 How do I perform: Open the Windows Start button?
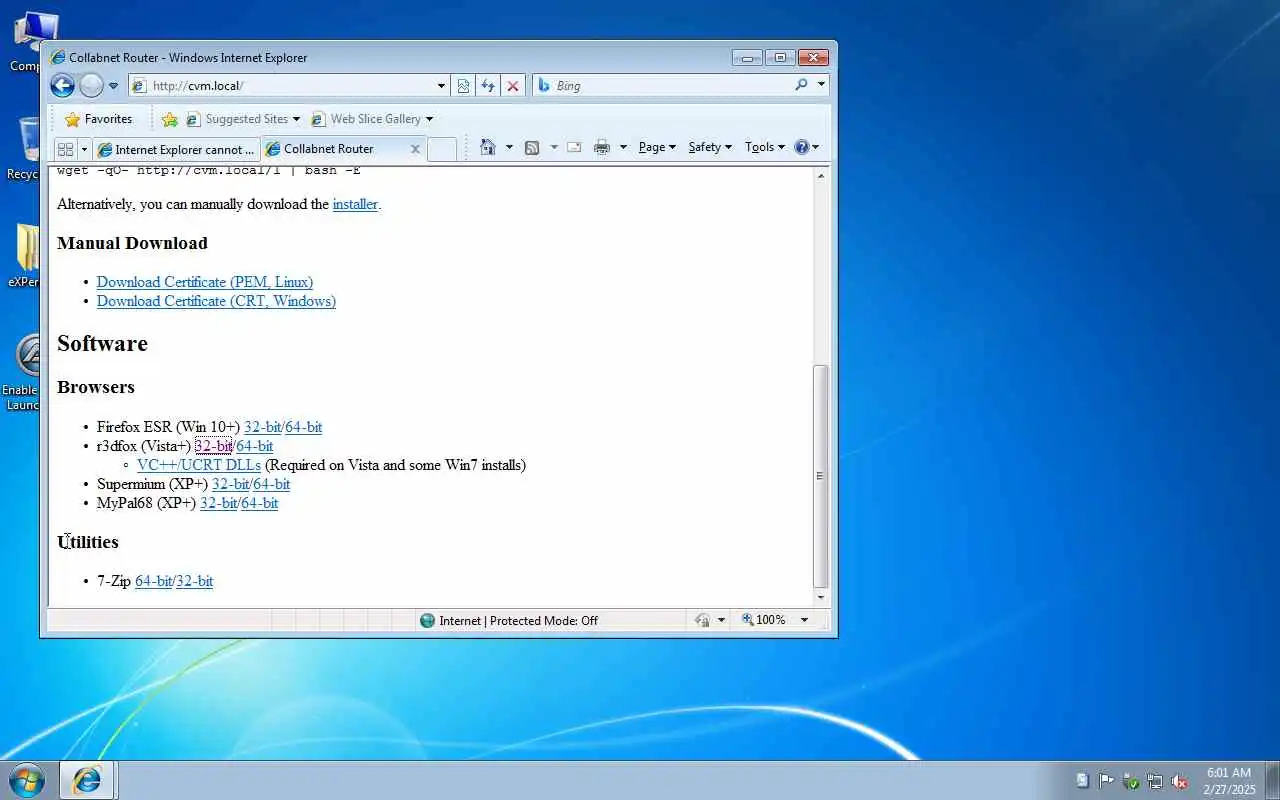27,780
